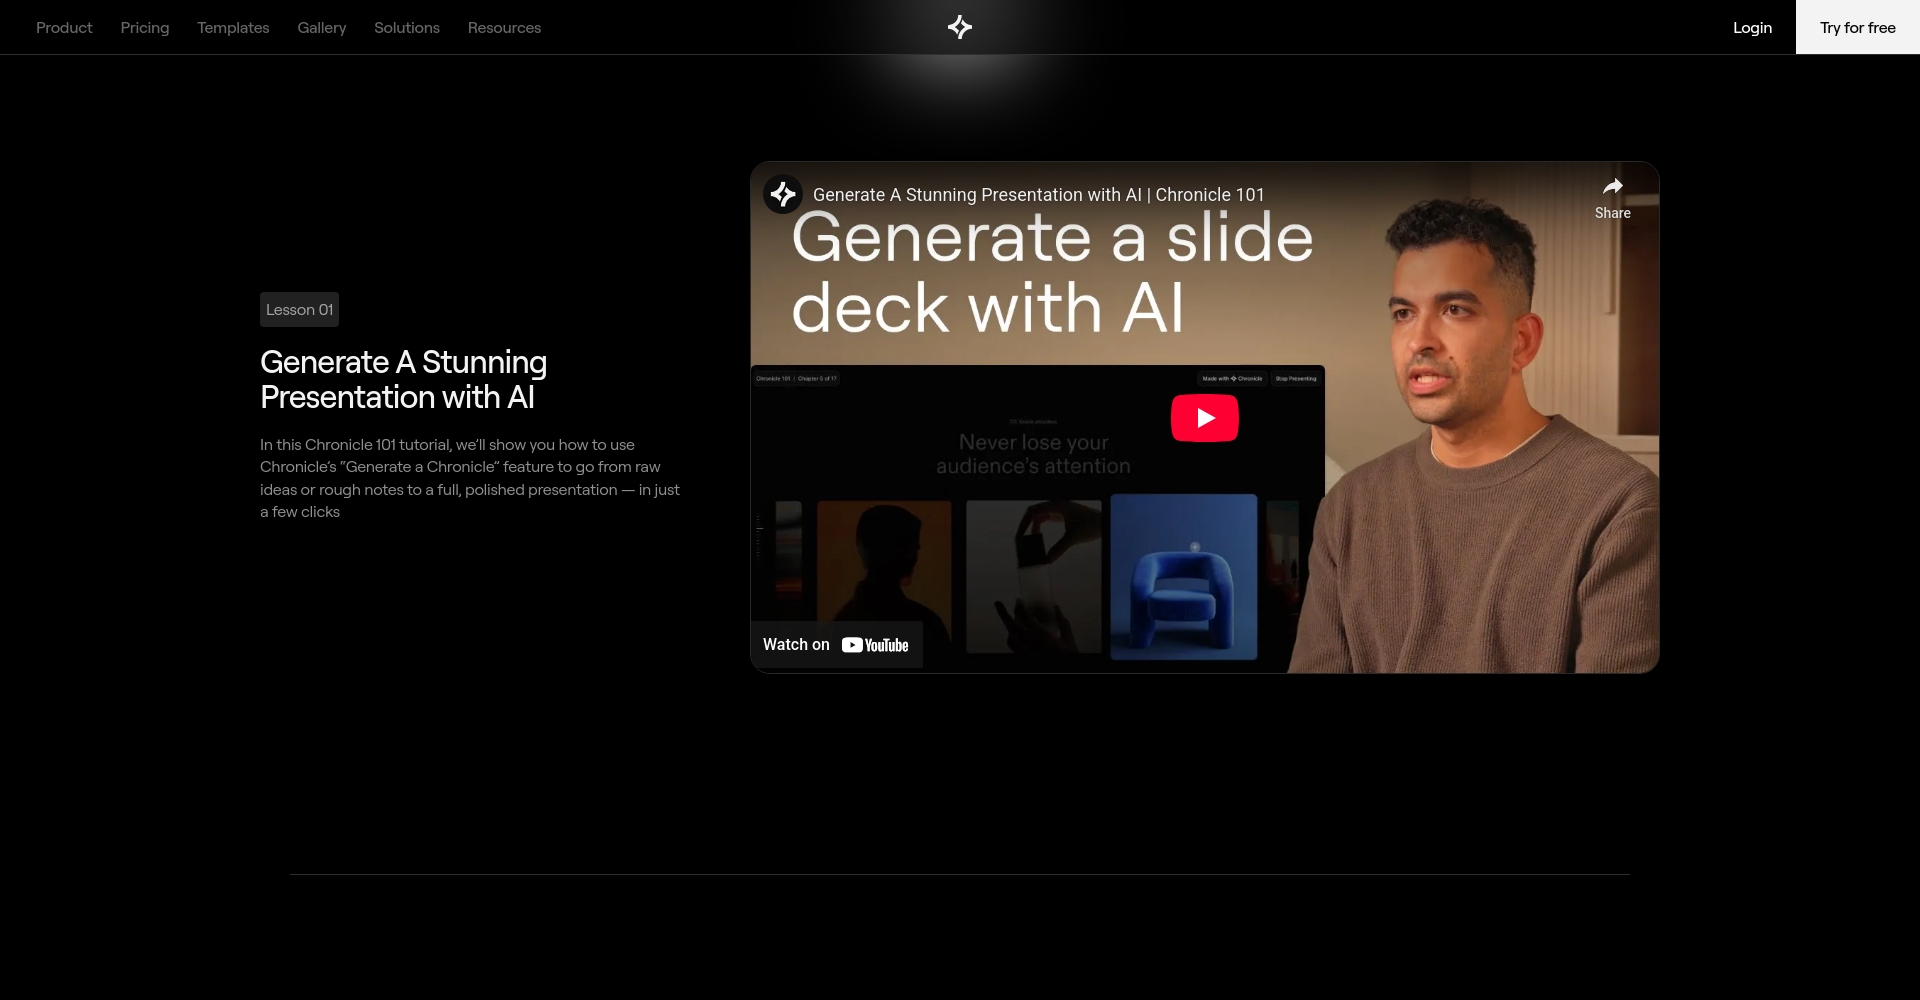Click the YouTube logo in video corner
This screenshot has width=1920, height=1000.
[875, 645]
